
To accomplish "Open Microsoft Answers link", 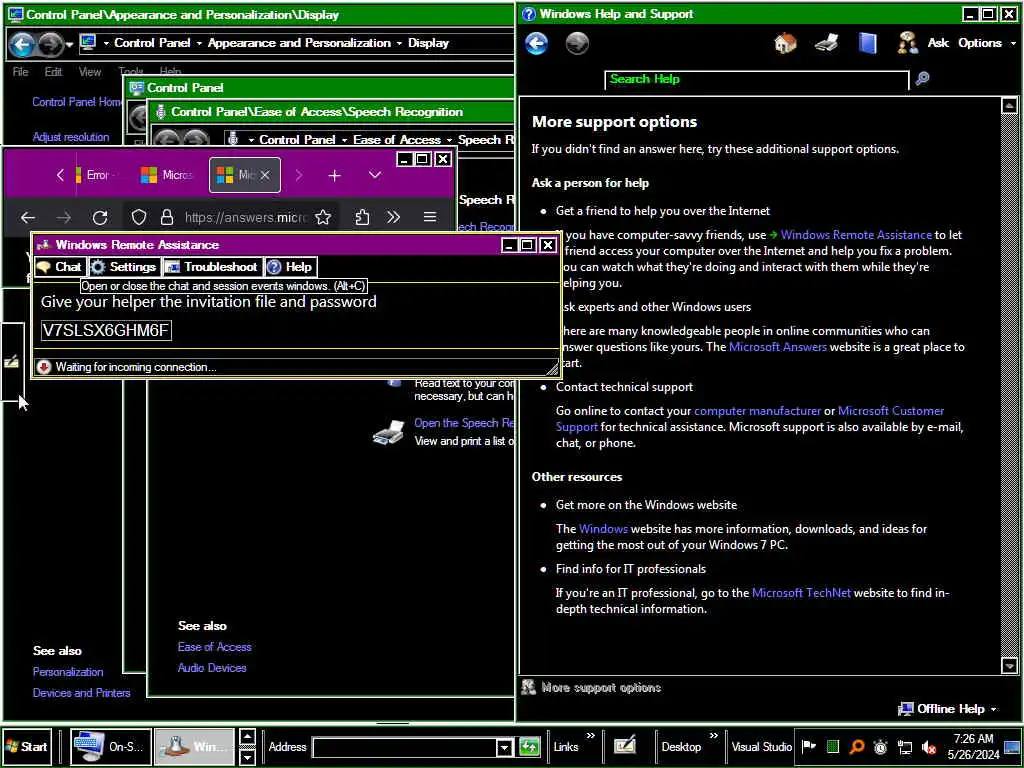I will coord(777,347).
